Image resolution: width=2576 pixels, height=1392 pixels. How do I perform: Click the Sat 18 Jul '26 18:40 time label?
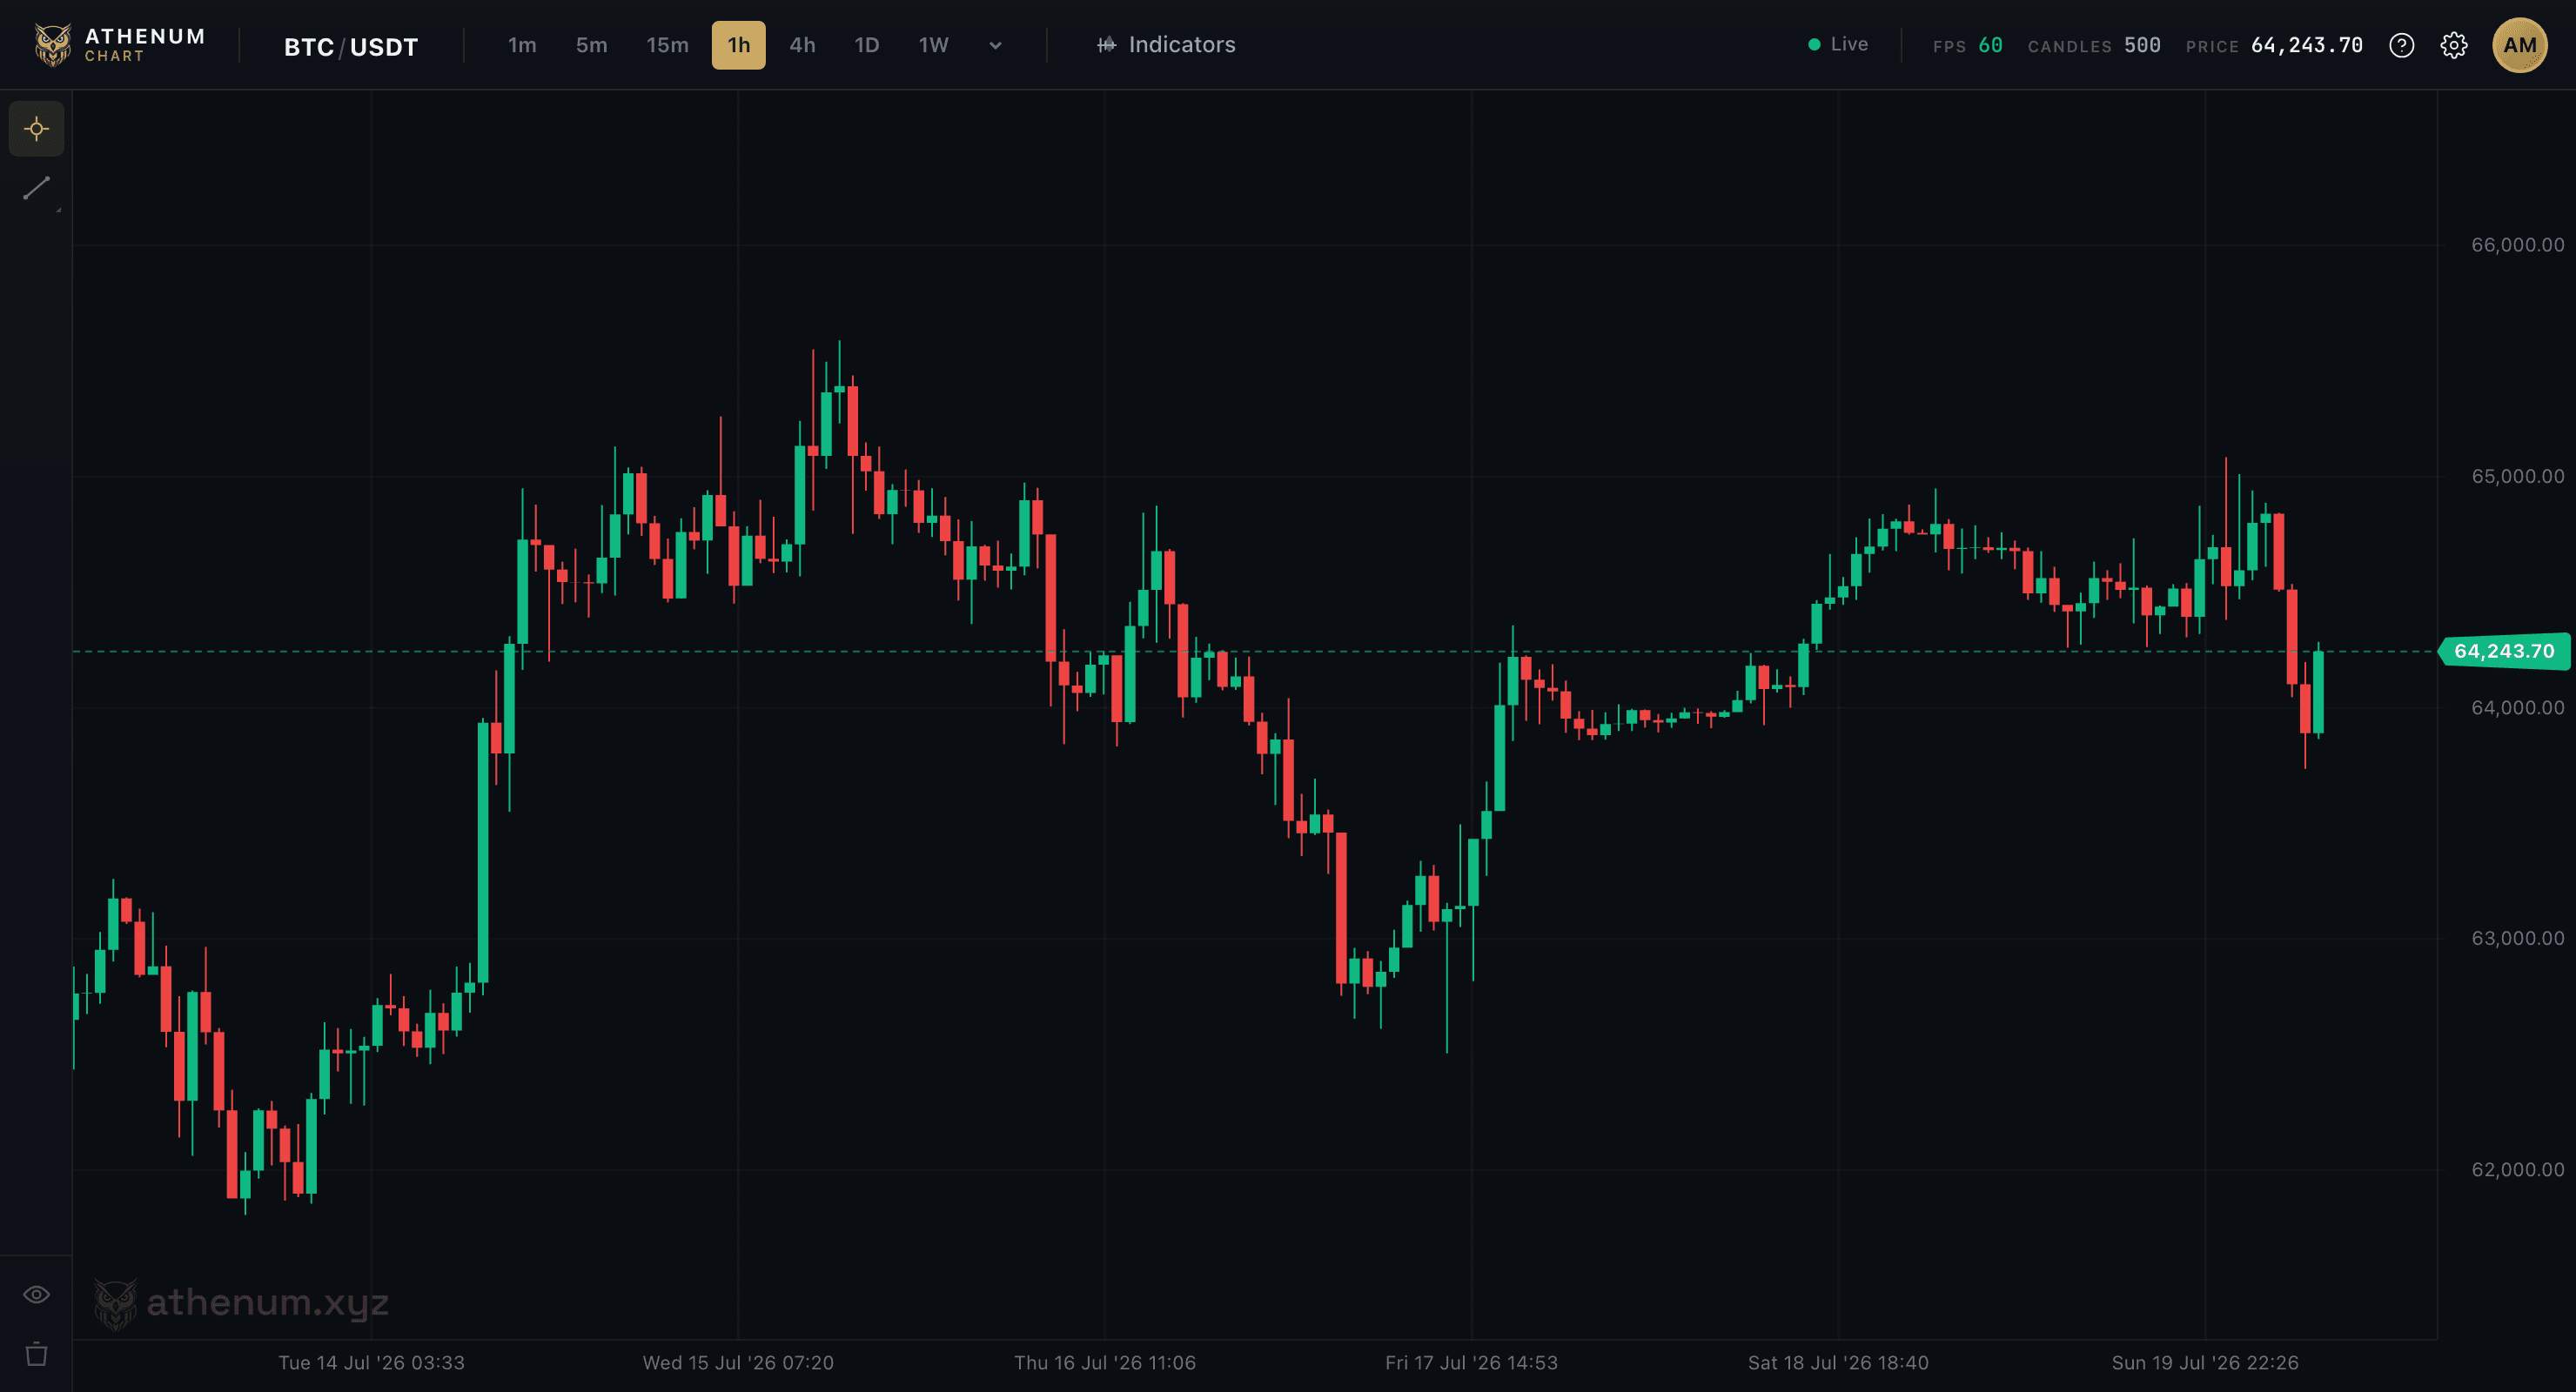(x=1838, y=1362)
